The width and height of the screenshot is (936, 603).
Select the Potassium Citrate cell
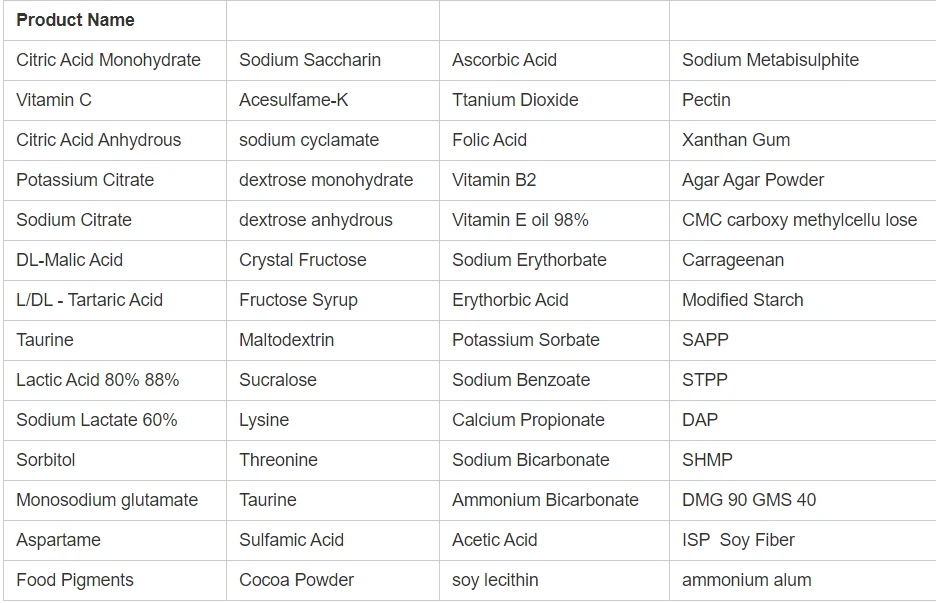tap(85, 180)
